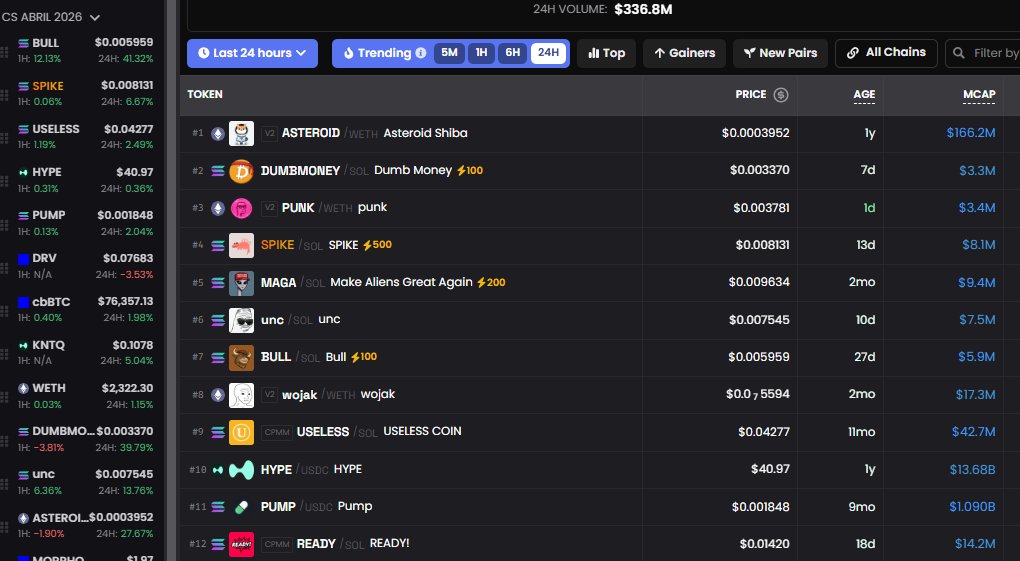Viewport: 1020px width, 561px height.
Task: Open the Last 24 hours timeframe dropdown
Action: pos(252,53)
